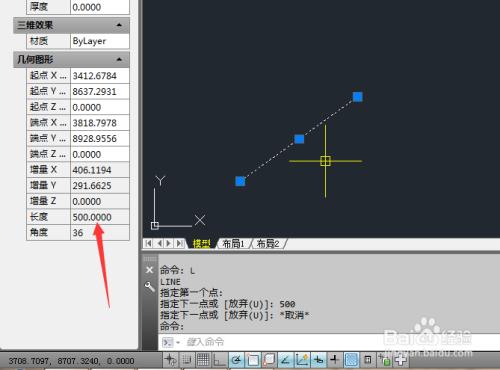Viewport: 500px width, 370px height.
Task: Go to next layout tab arrow
Action: pos(169,243)
